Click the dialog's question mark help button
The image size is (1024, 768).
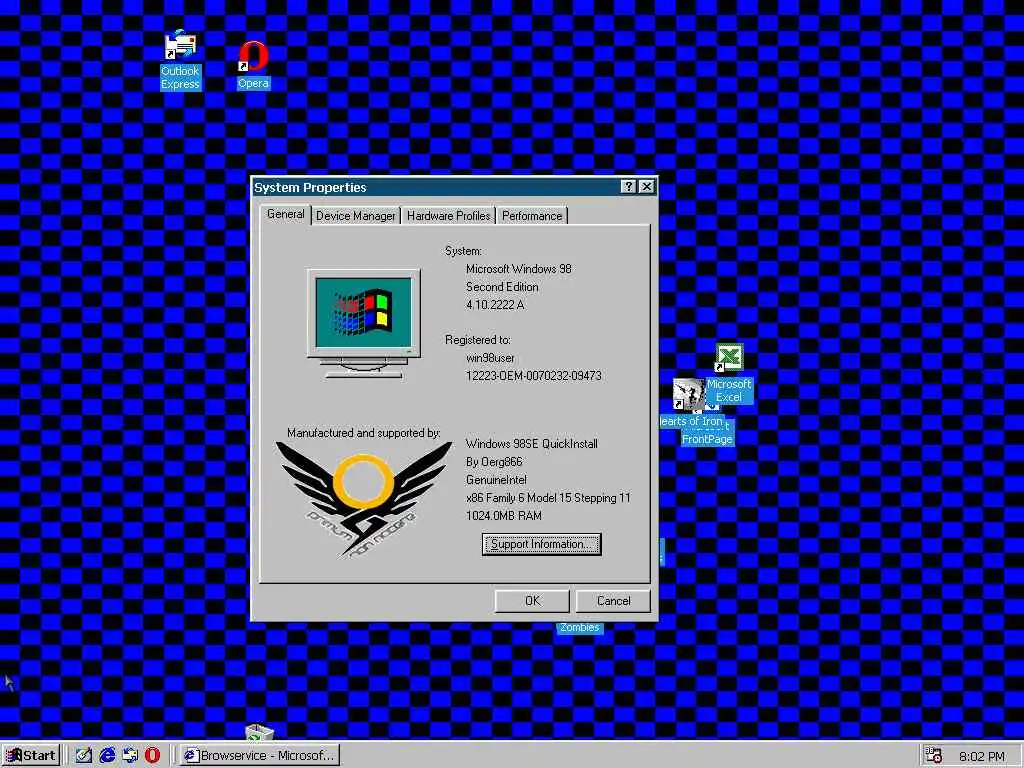coord(628,187)
